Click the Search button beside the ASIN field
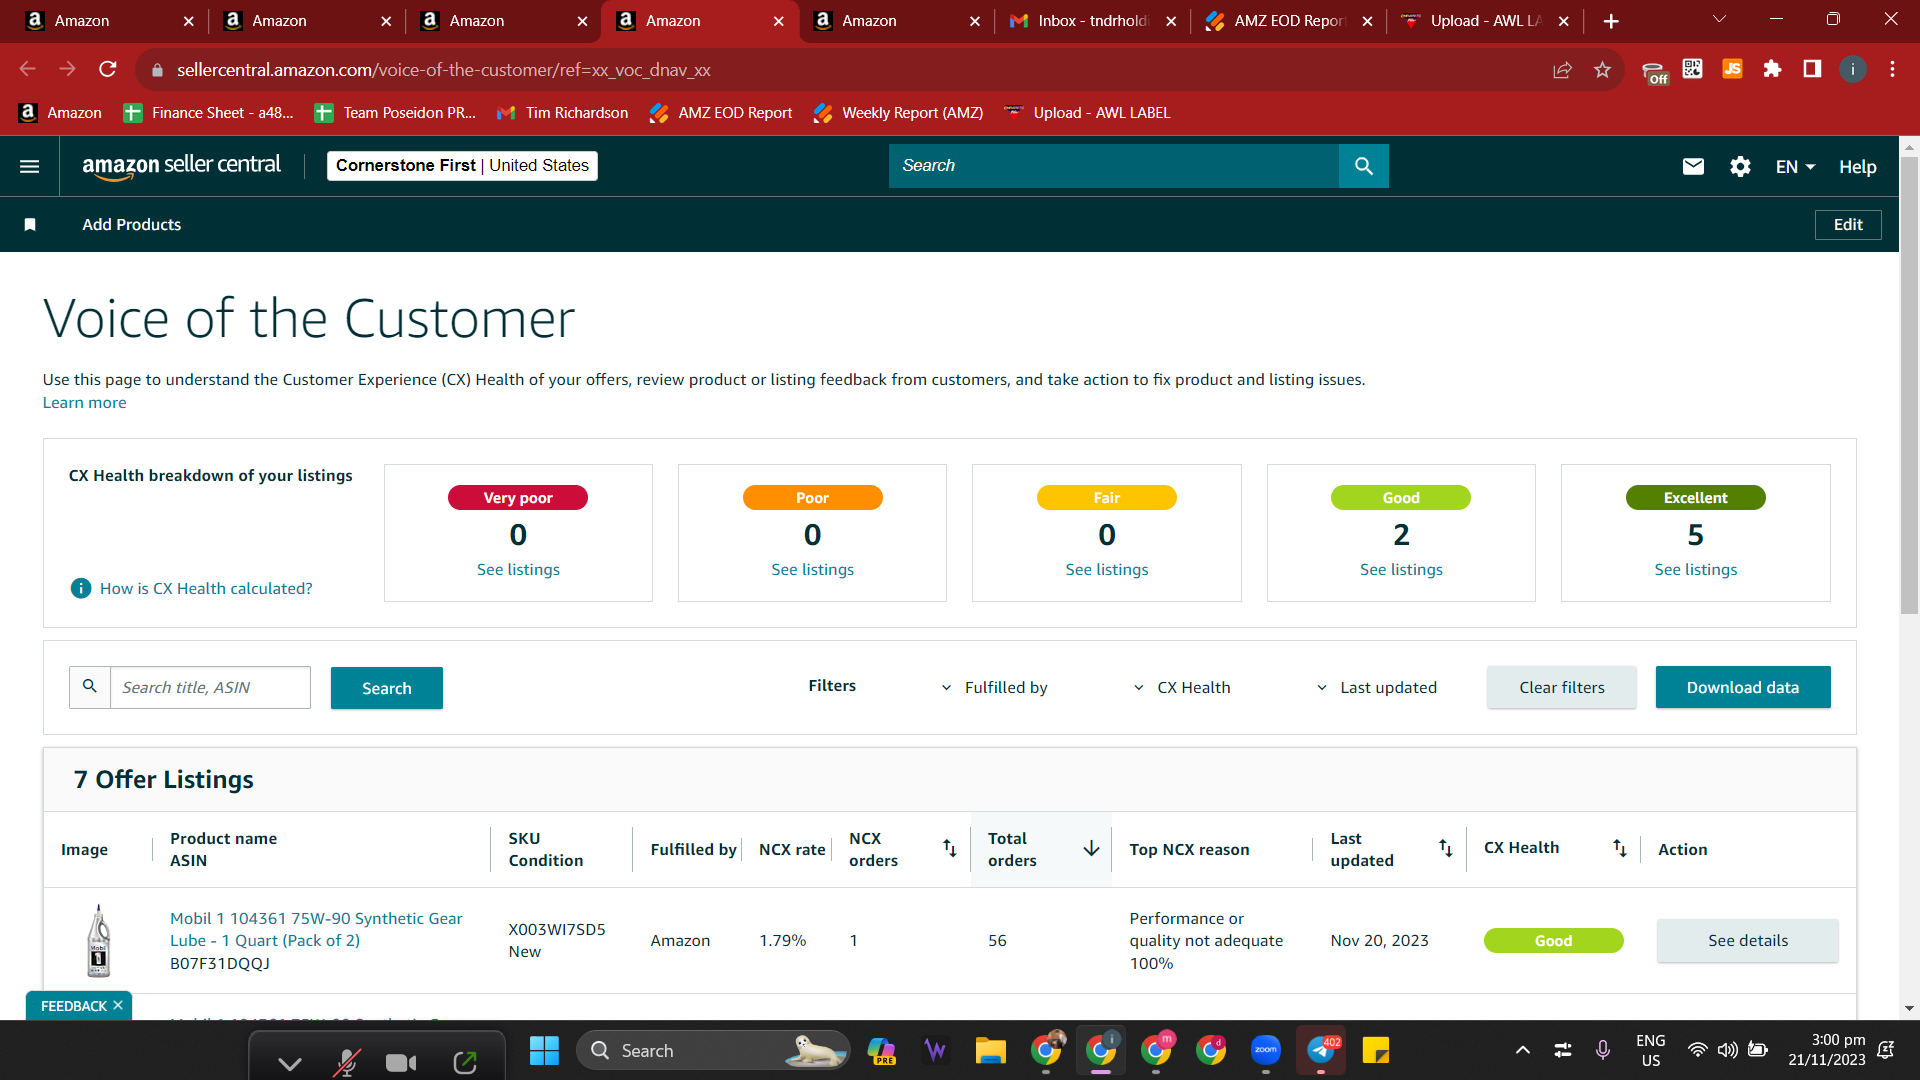 pos(386,688)
